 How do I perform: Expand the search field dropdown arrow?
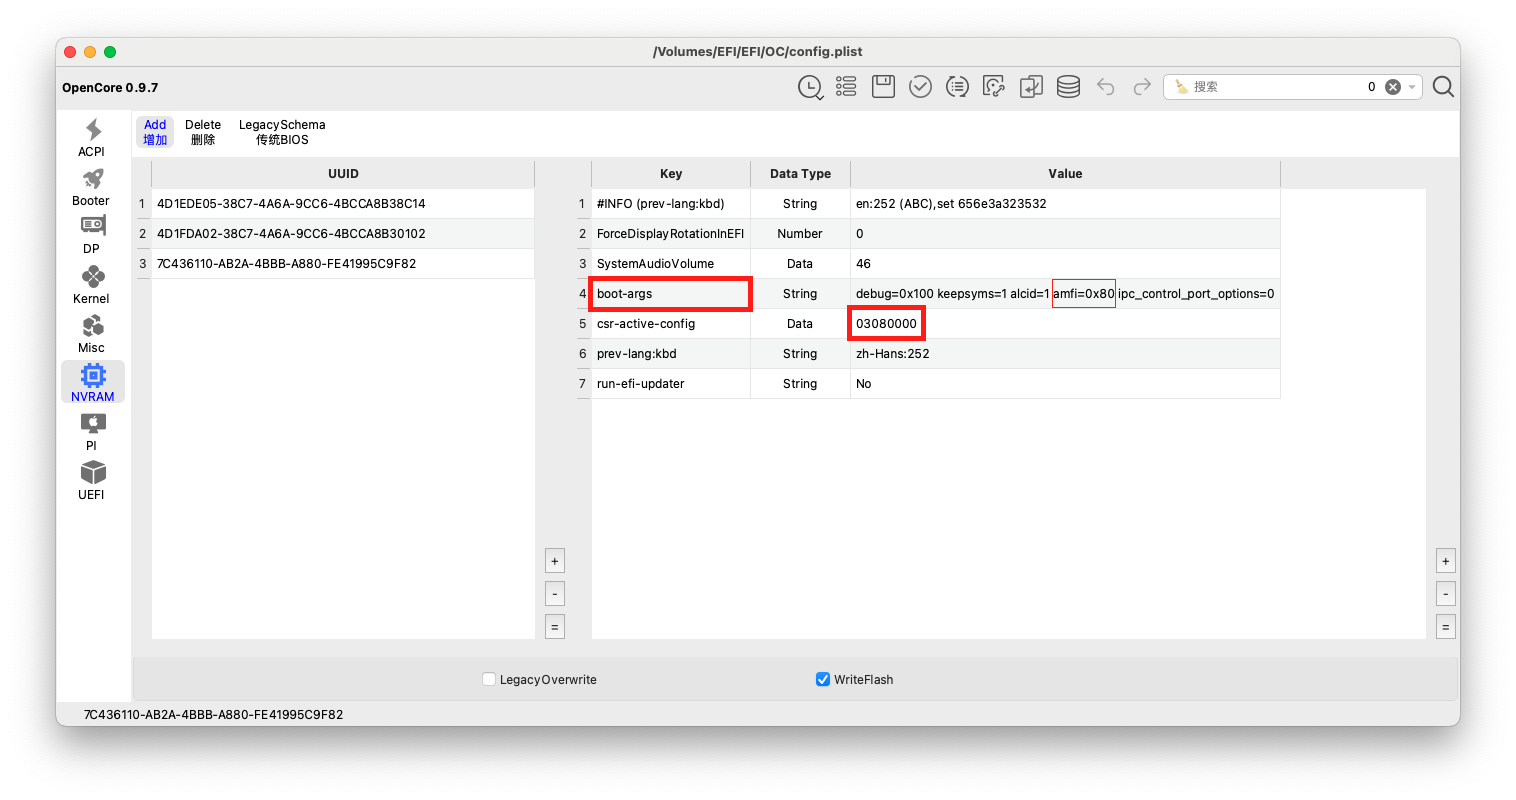click(1412, 87)
